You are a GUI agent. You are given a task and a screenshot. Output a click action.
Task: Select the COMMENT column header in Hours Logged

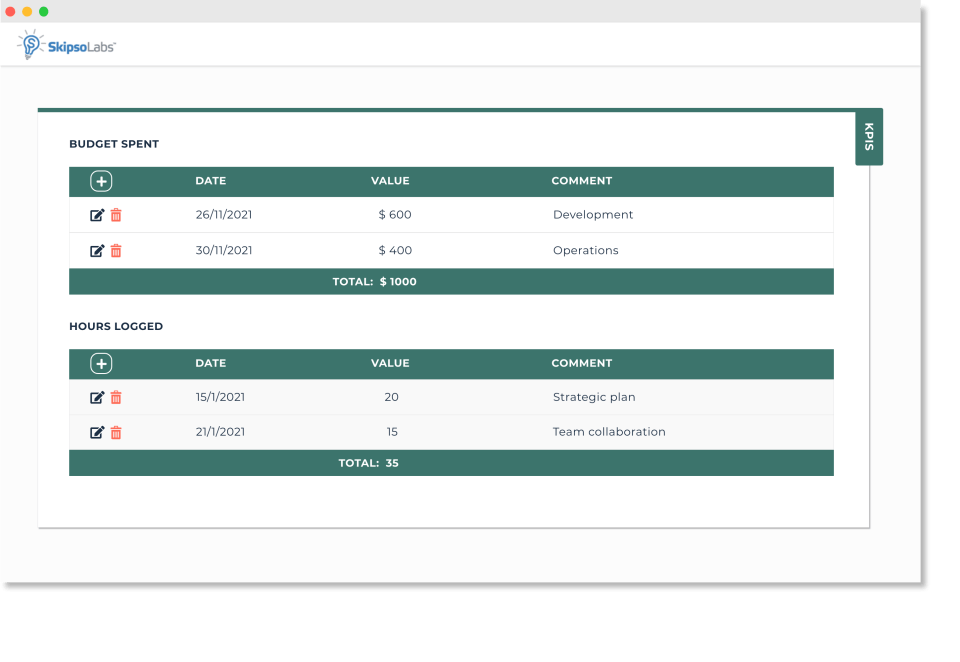pyautogui.click(x=582, y=363)
